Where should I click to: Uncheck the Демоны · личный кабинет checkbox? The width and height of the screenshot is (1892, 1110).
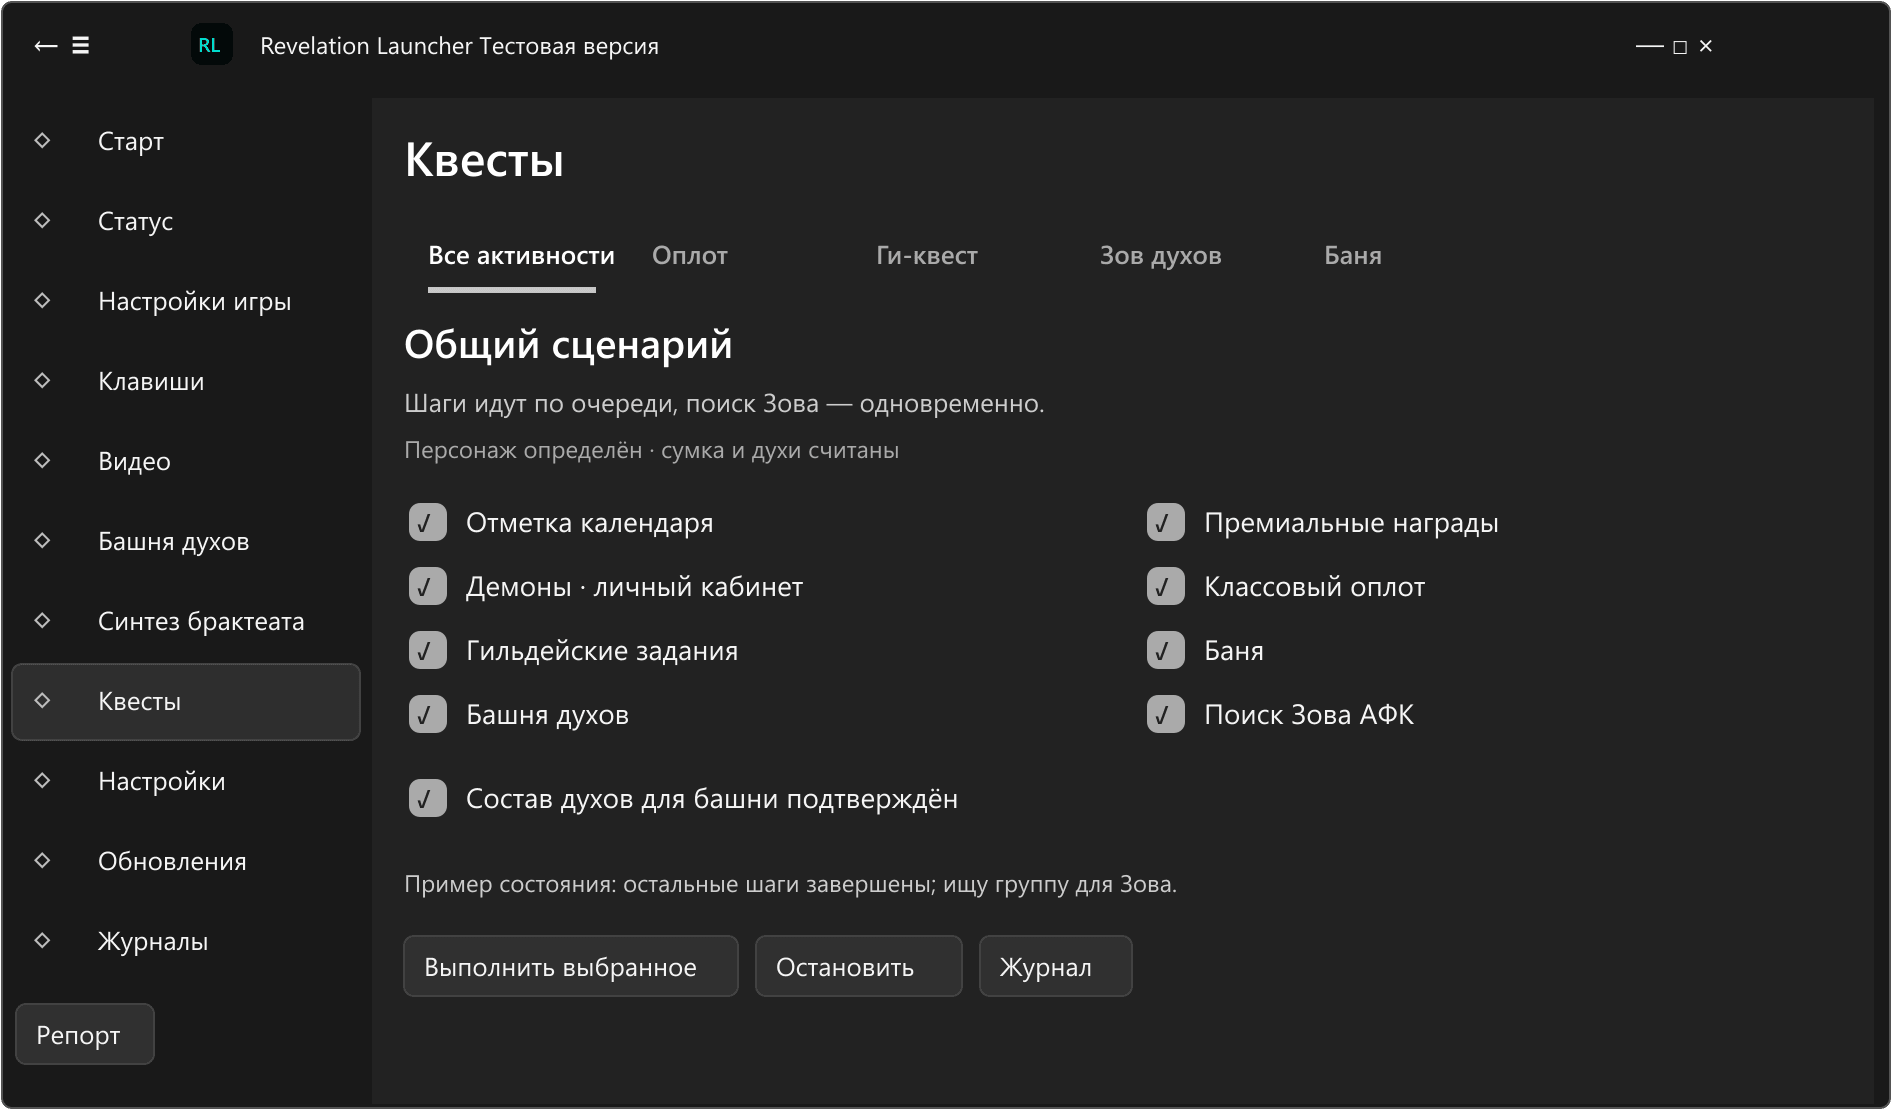pyautogui.click(x=428, y=587)
